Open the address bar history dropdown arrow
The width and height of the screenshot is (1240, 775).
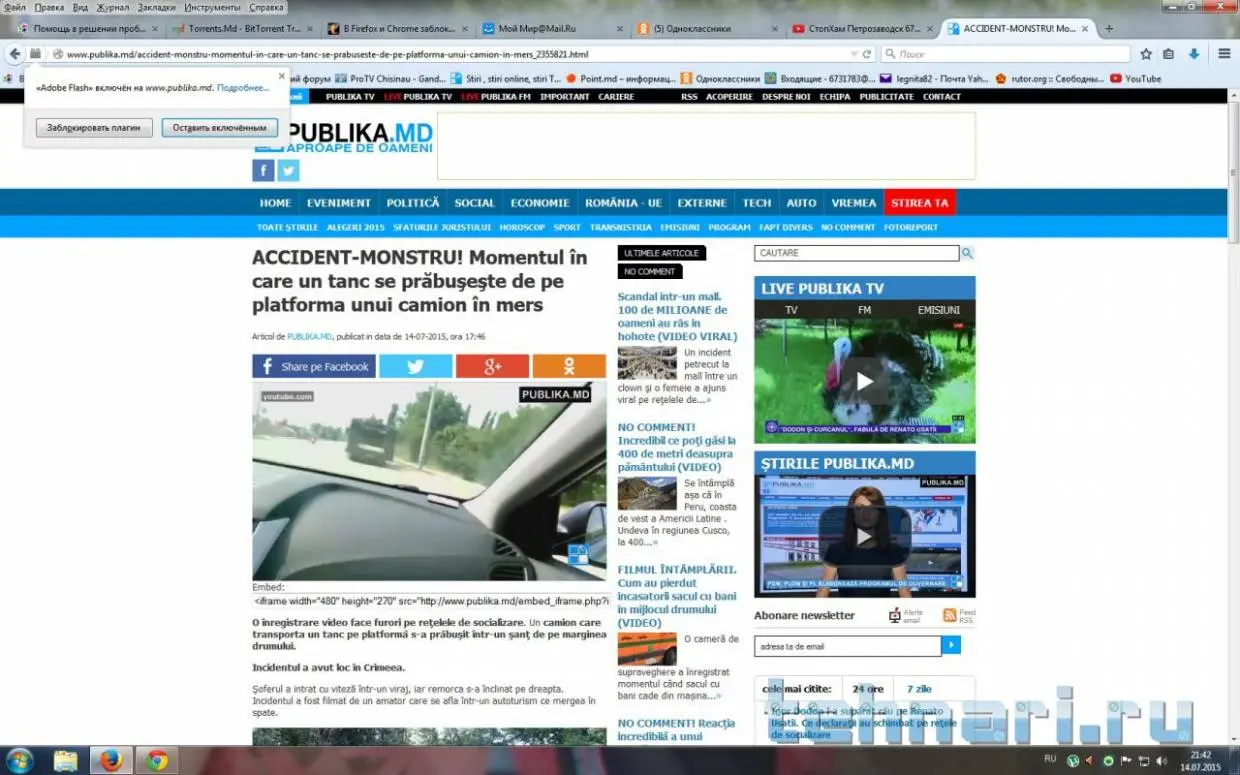853,54
